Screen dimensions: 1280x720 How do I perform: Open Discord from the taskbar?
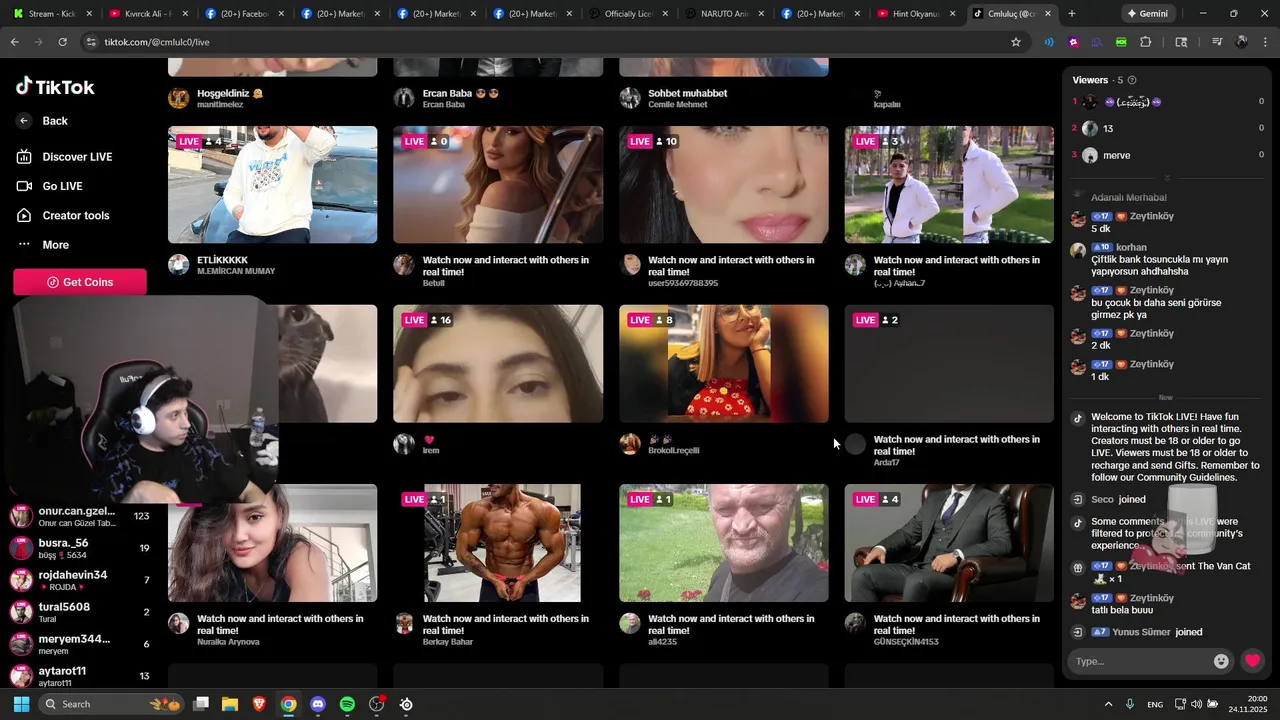coord(318,704)
